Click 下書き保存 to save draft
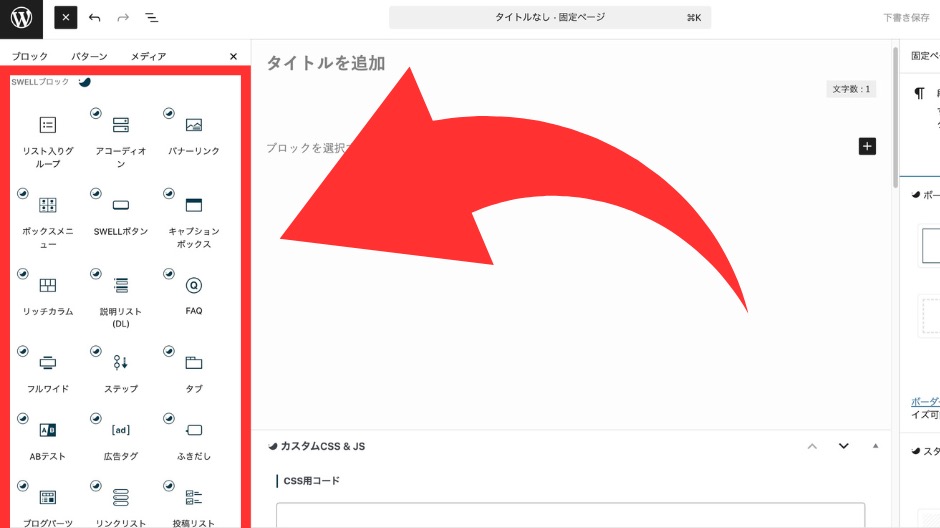 tap(906, 17)
